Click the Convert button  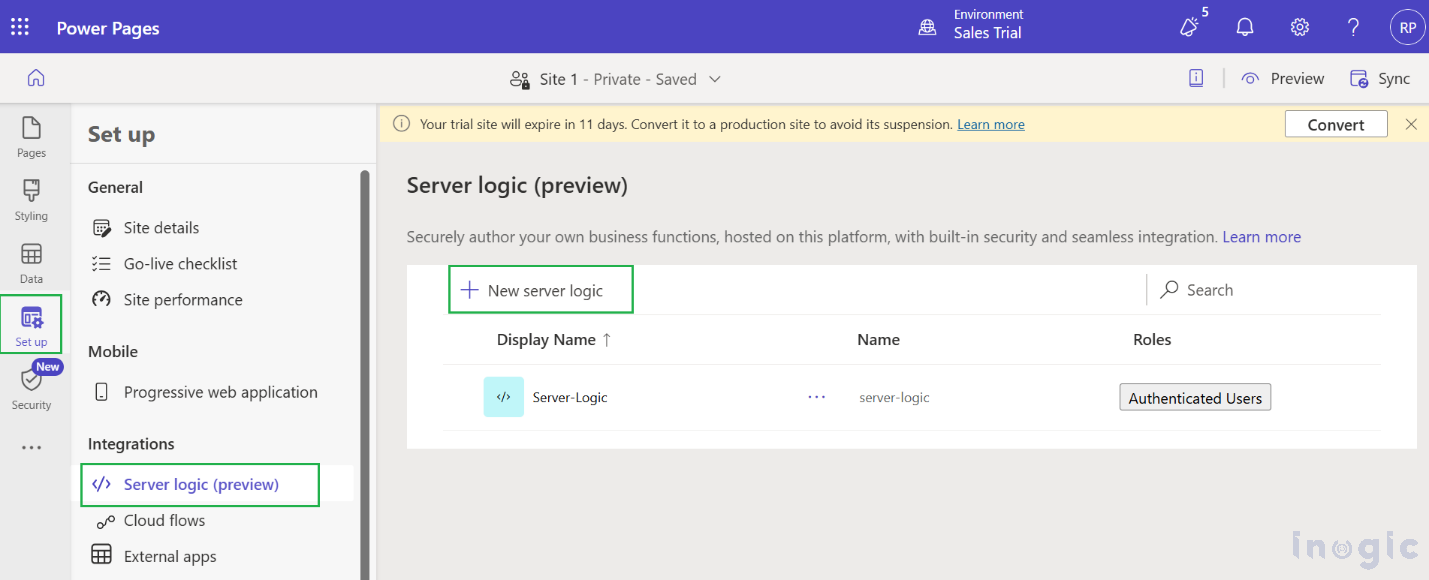pos(1336,124)
